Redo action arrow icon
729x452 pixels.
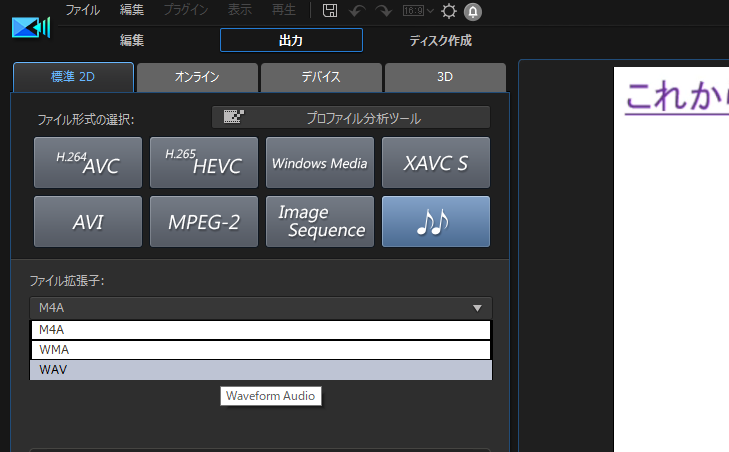pyautogui.click(x=383, y=11)
